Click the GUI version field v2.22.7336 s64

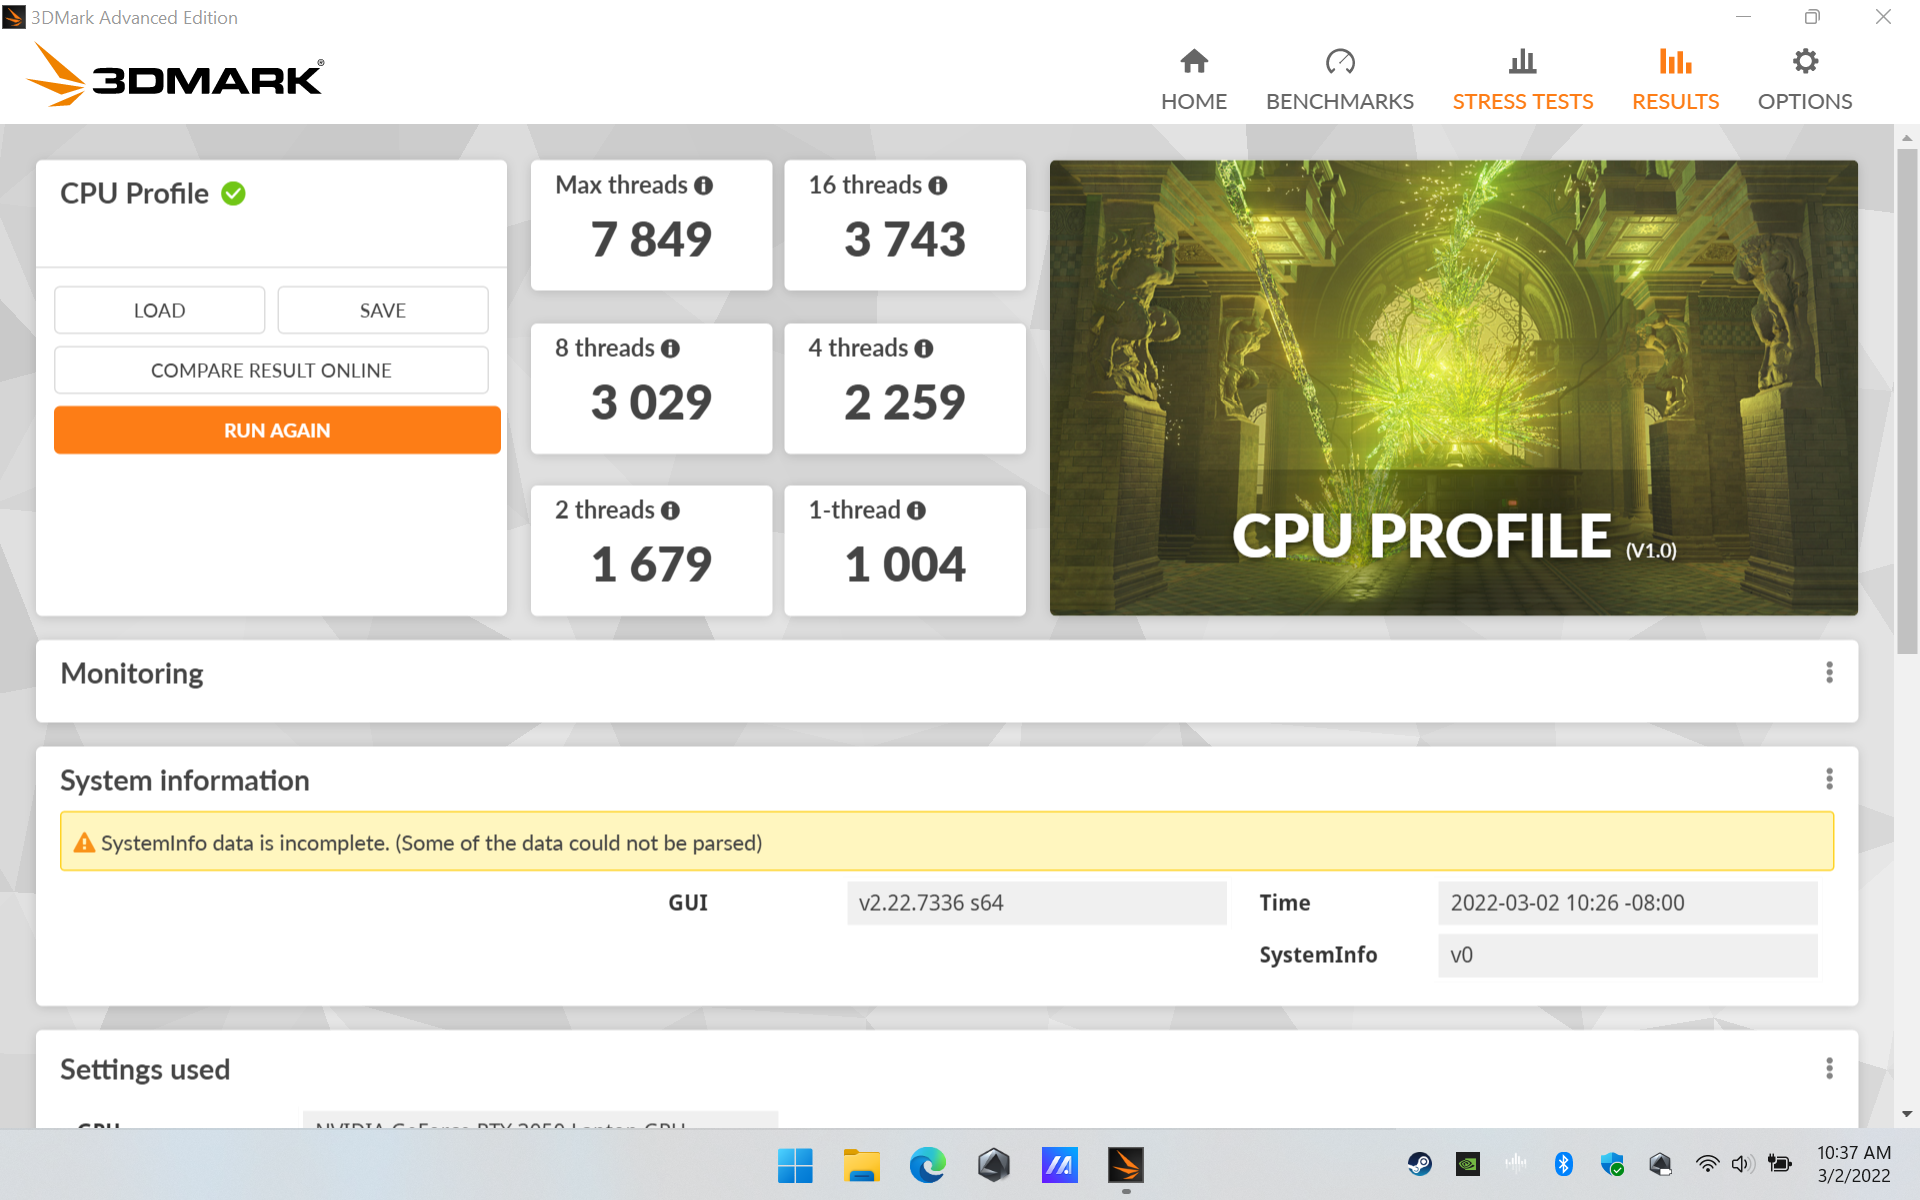[1036, 903]
